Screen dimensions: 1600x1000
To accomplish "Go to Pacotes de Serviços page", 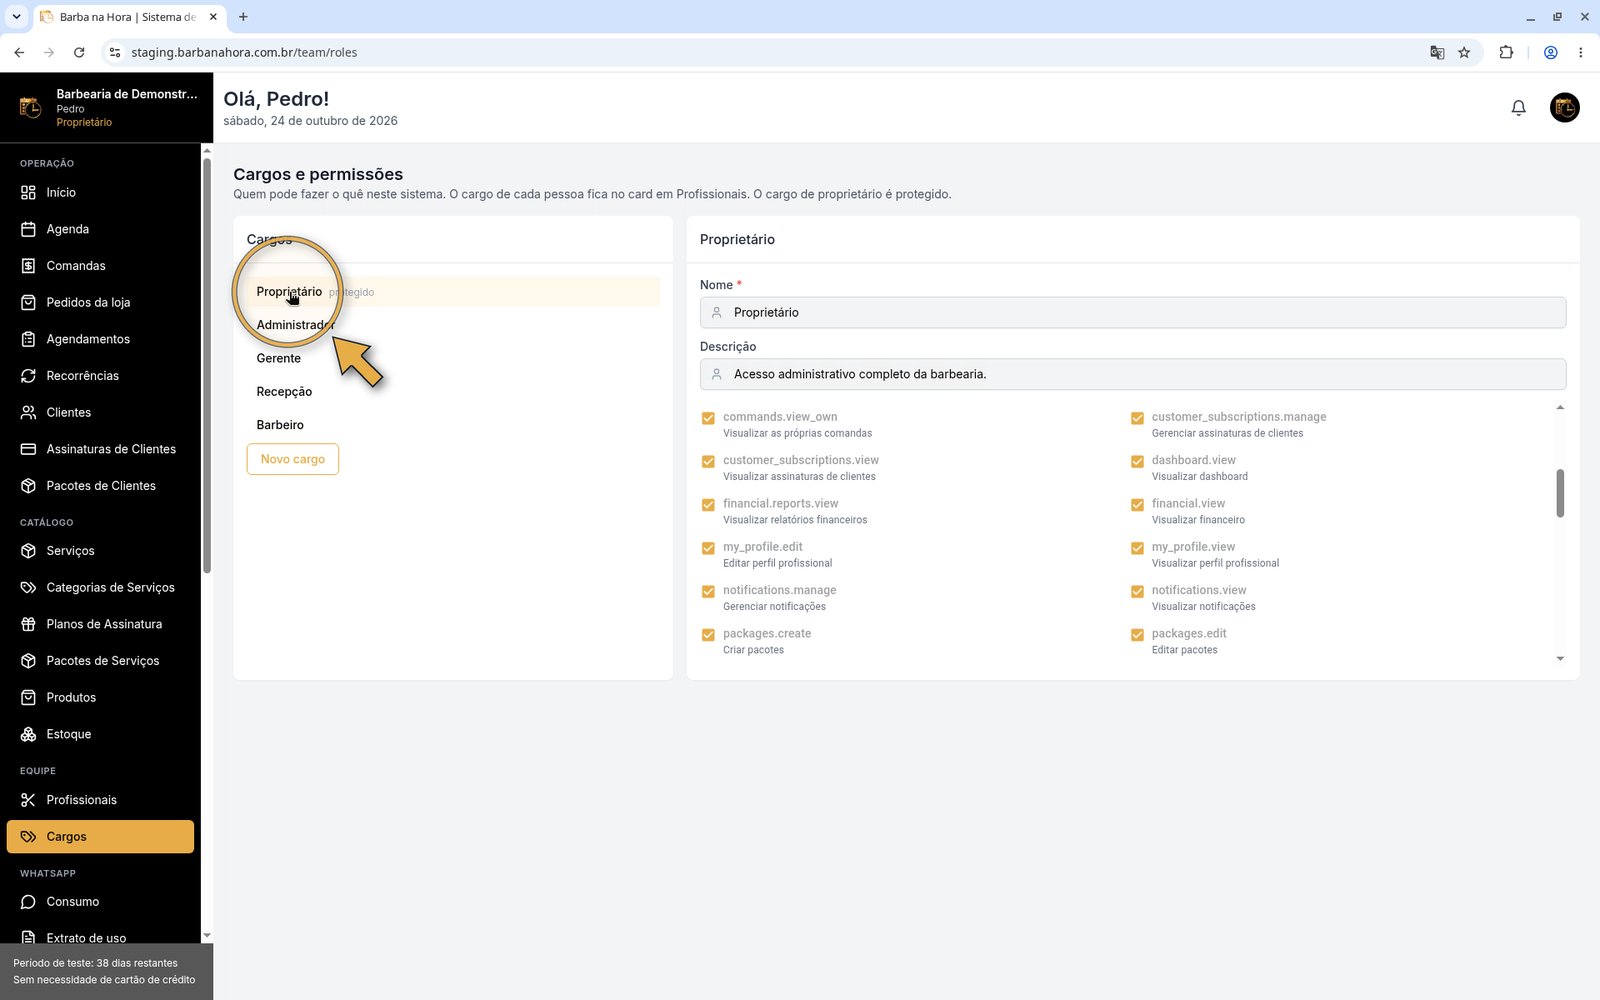I will (100, 661).
